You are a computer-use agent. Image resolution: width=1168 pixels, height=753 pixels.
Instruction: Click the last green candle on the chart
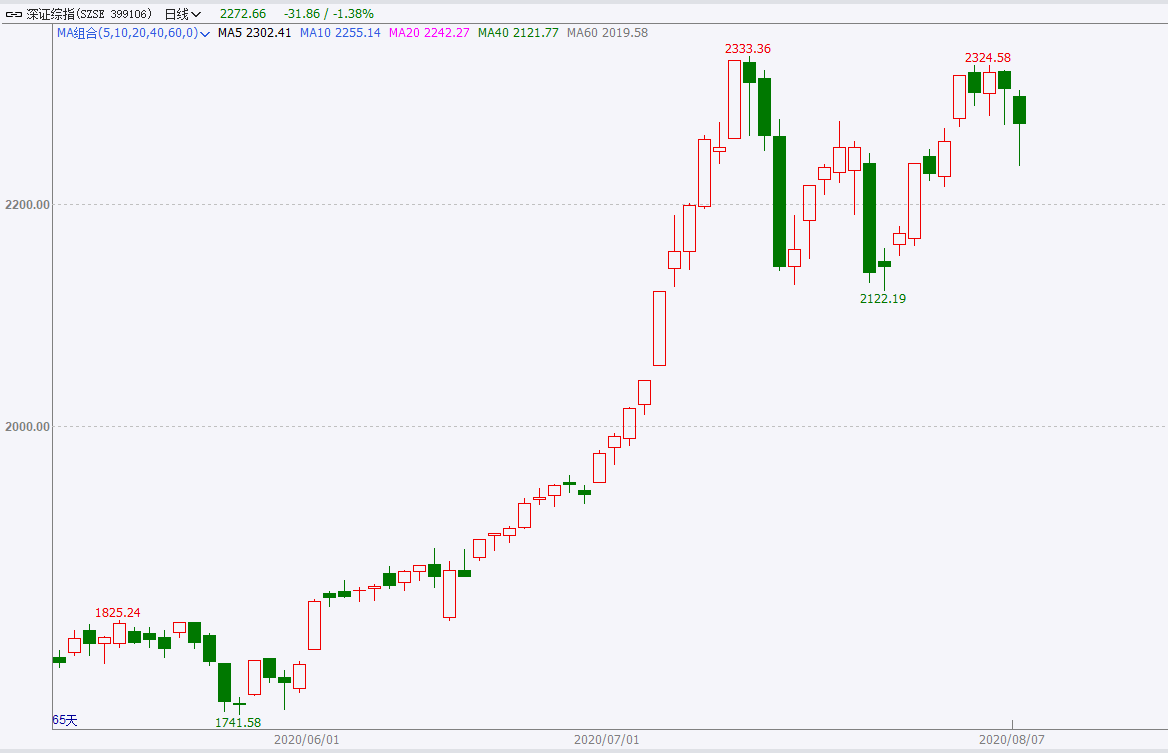[x=1019, y=110]
